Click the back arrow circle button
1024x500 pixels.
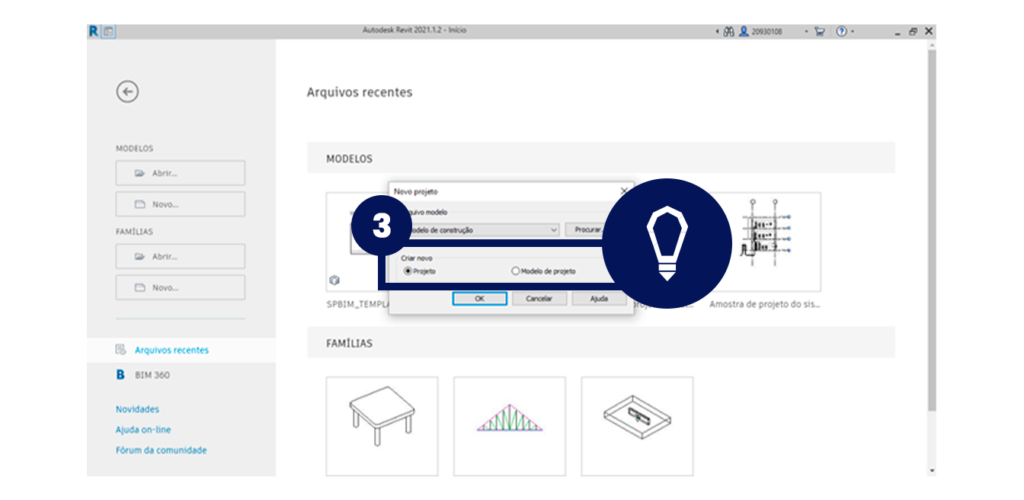[x=127, y=92]
